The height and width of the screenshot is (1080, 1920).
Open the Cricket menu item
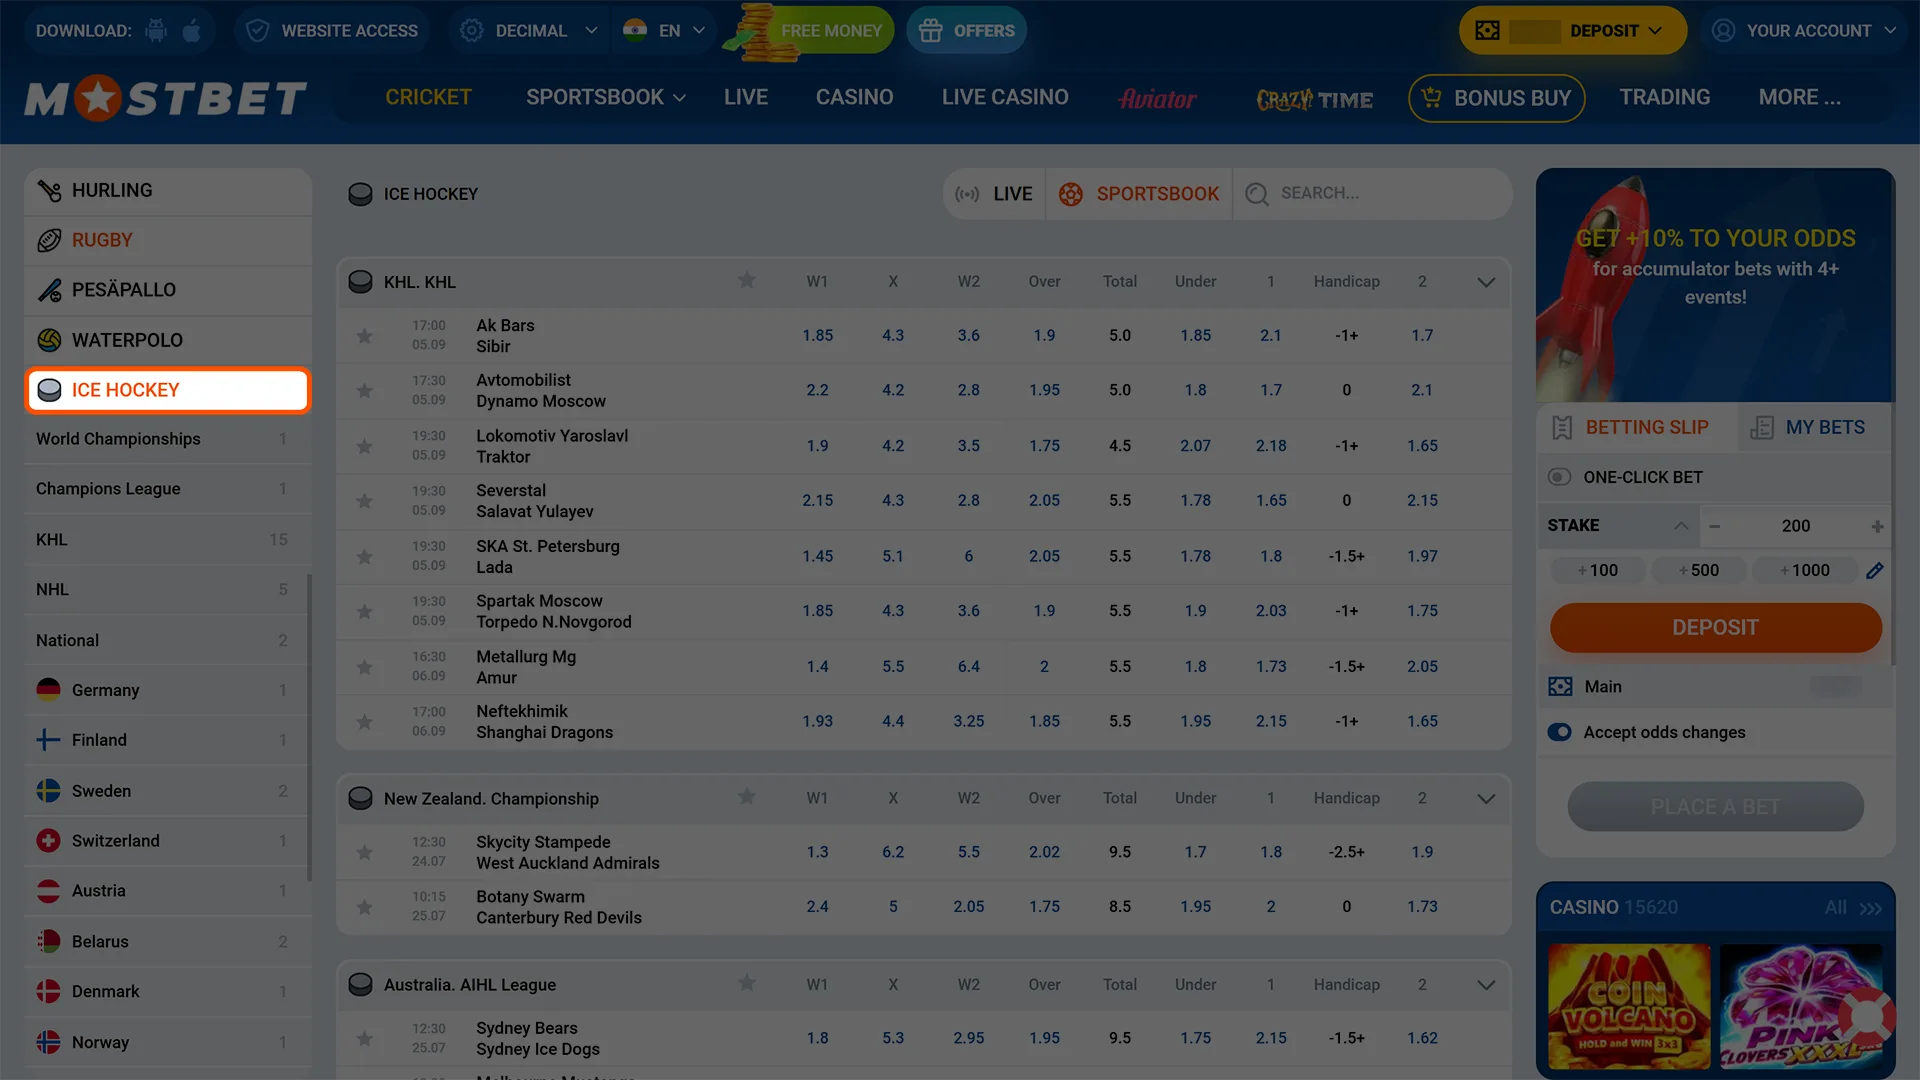click(428, 97)
